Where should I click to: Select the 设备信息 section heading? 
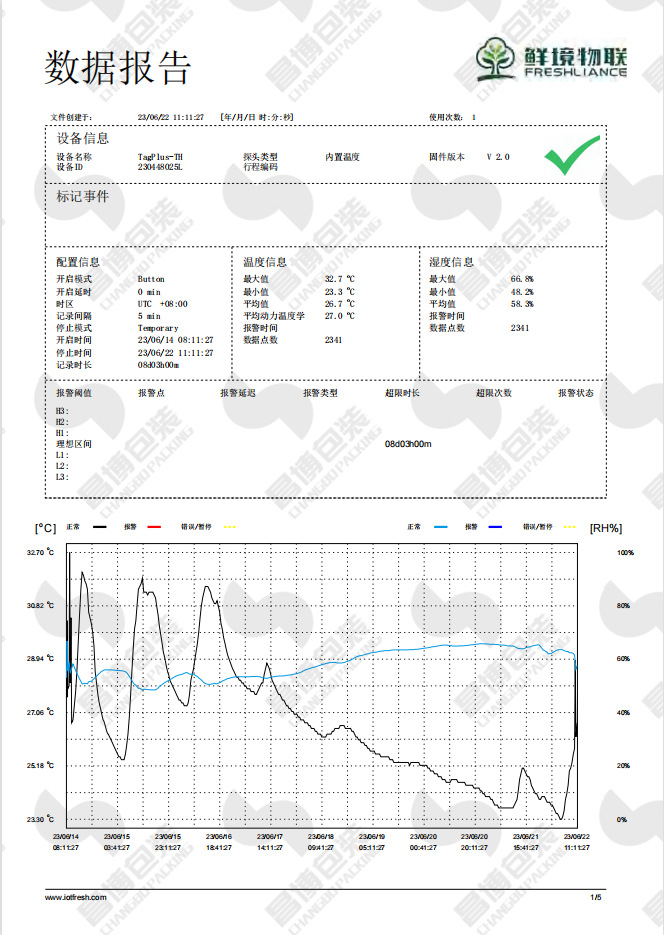point(83,139)
